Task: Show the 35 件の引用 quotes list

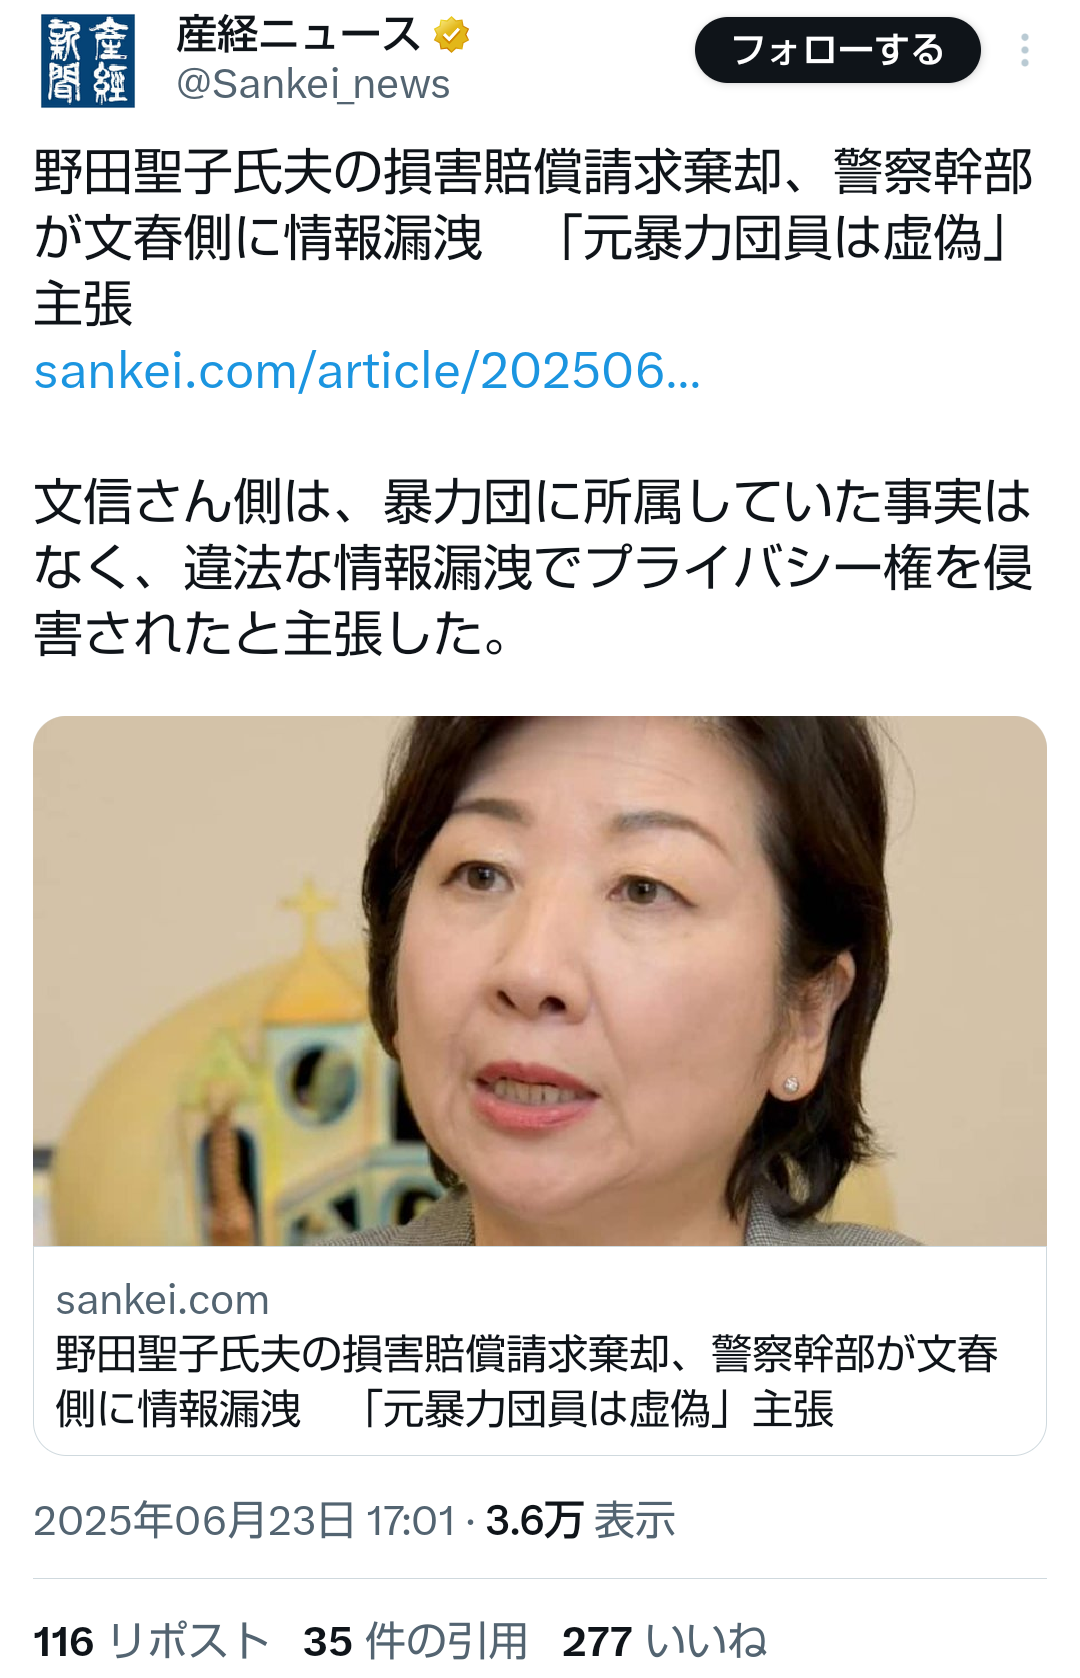Action: pyautogui.click(x=415, y=1642)
